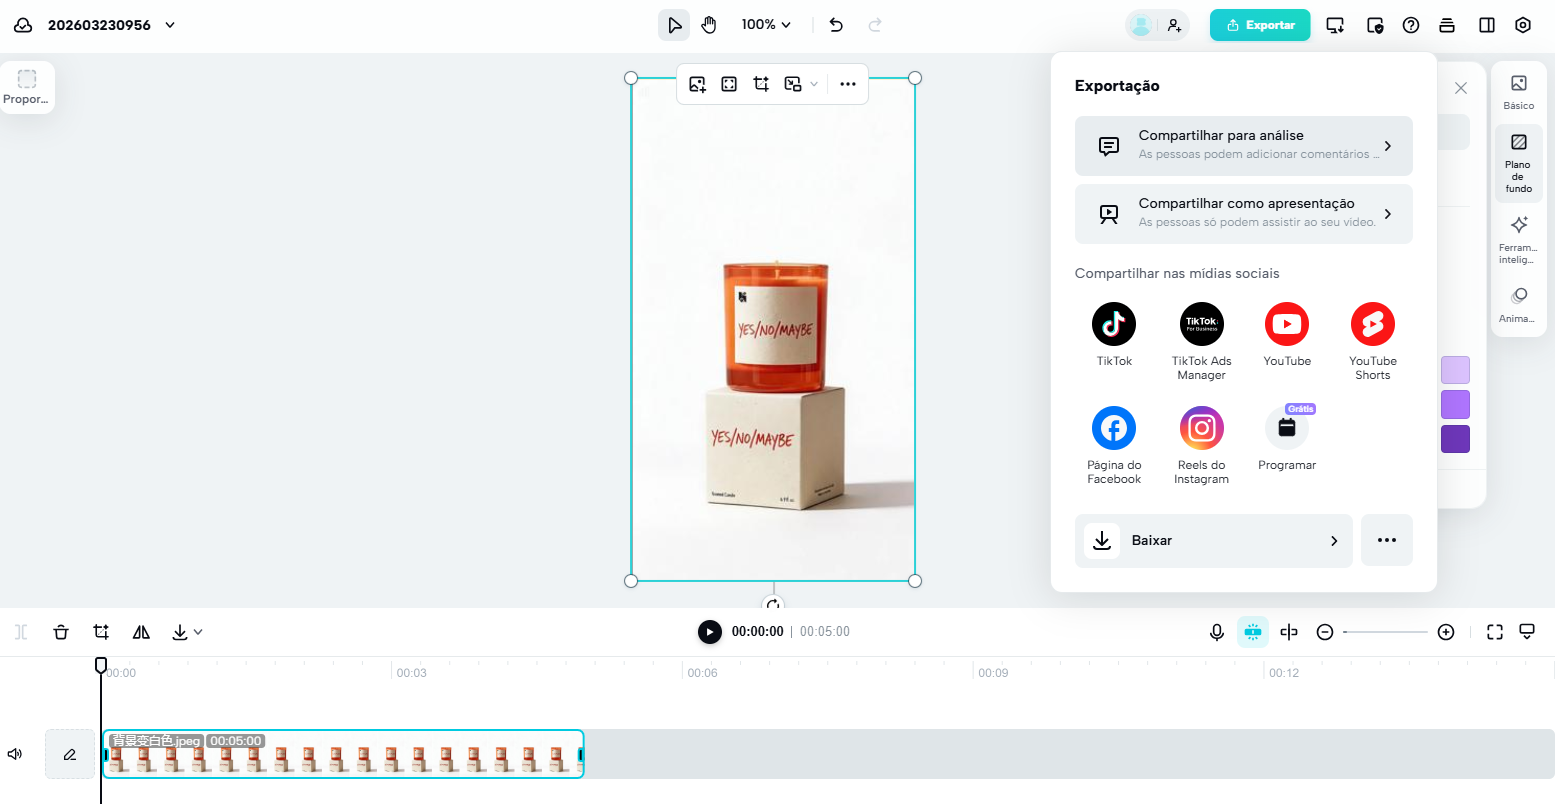Collapse the timeline with the monitor arrow icon
This screenshot has height=804, width=1555.
(x=1527, y=632)
